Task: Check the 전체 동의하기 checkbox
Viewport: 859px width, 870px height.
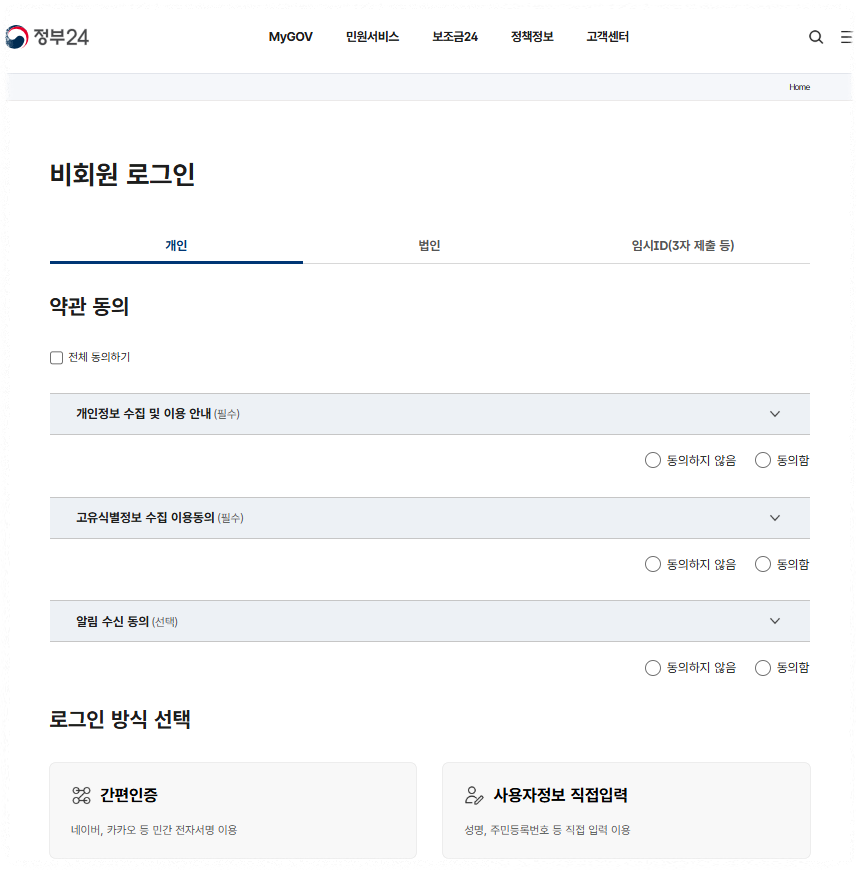Action: [x=56, y=357]
